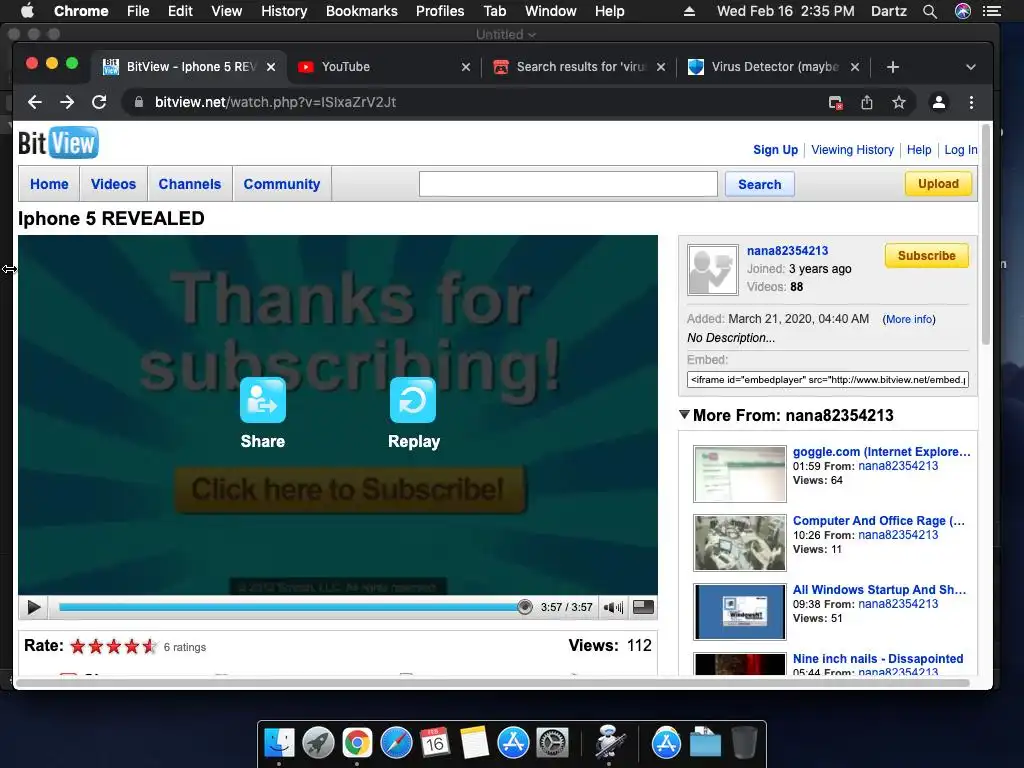Switch to the Virus Detector tab
This screenshot has height=768, width=1024.
coord(775,67)
